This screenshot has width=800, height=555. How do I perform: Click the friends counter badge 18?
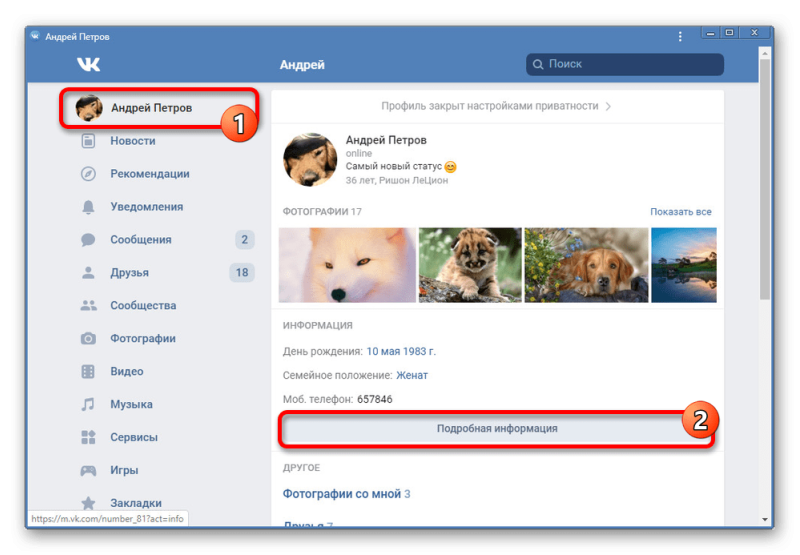pyautogui.click(x=242, y=272)
